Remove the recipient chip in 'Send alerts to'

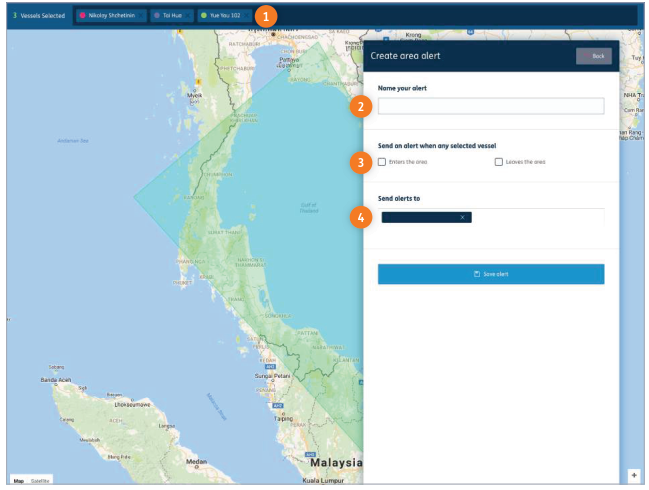(462, 218)
